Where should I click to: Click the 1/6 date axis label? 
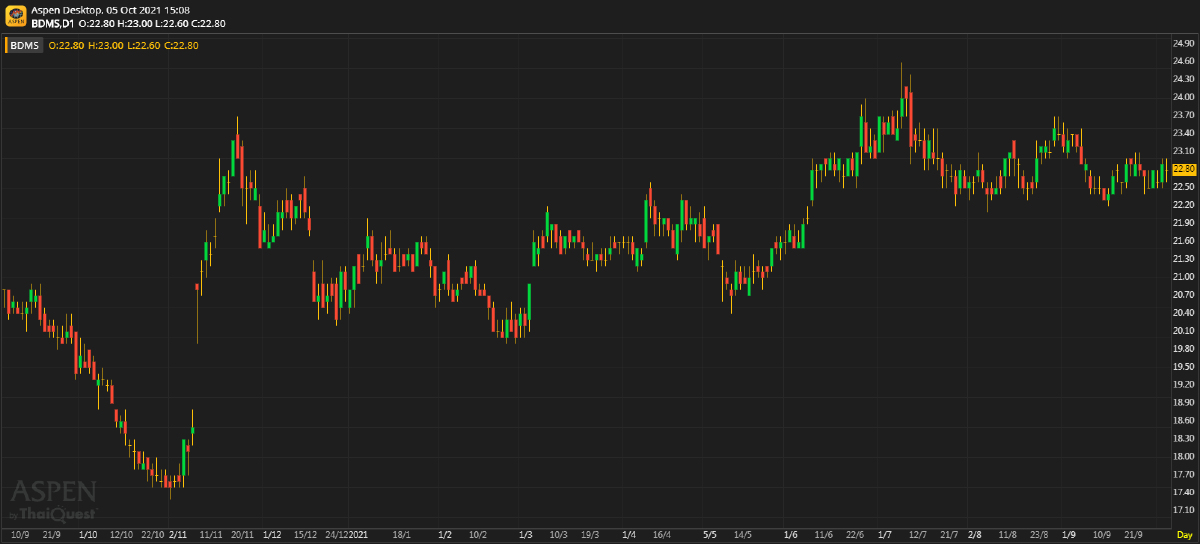click(790, 535)
